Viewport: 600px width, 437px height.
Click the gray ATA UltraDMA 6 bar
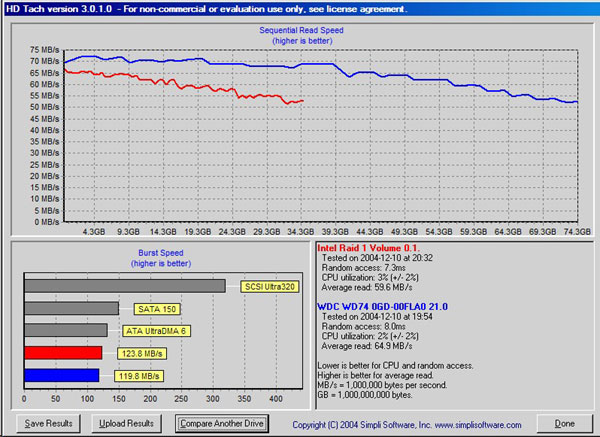[x=66, y=330]
